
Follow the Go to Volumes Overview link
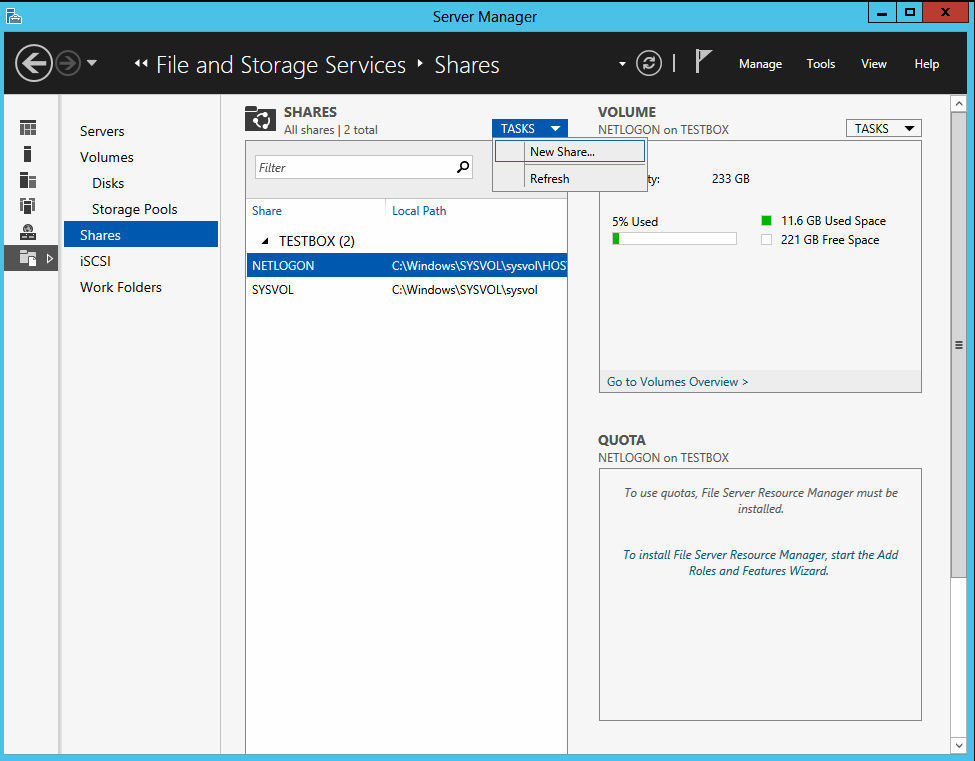[x=677, y=381]
